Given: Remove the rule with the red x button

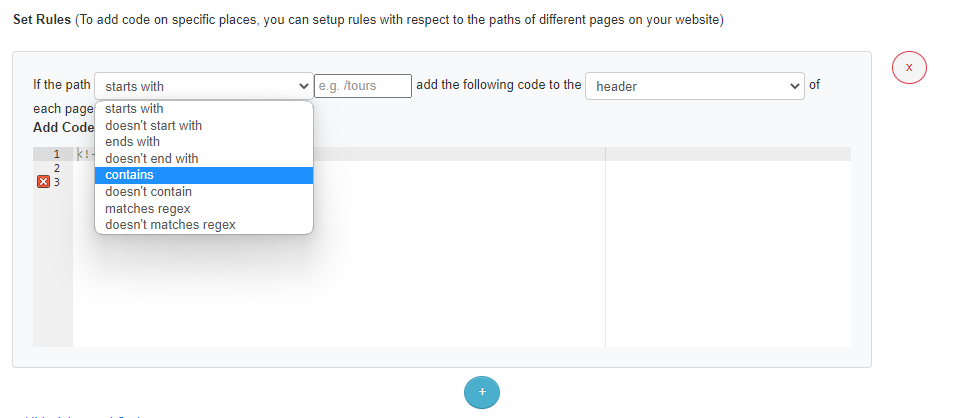Looking at the screenshot, I should pyautogui.click(x=909, y=67).
